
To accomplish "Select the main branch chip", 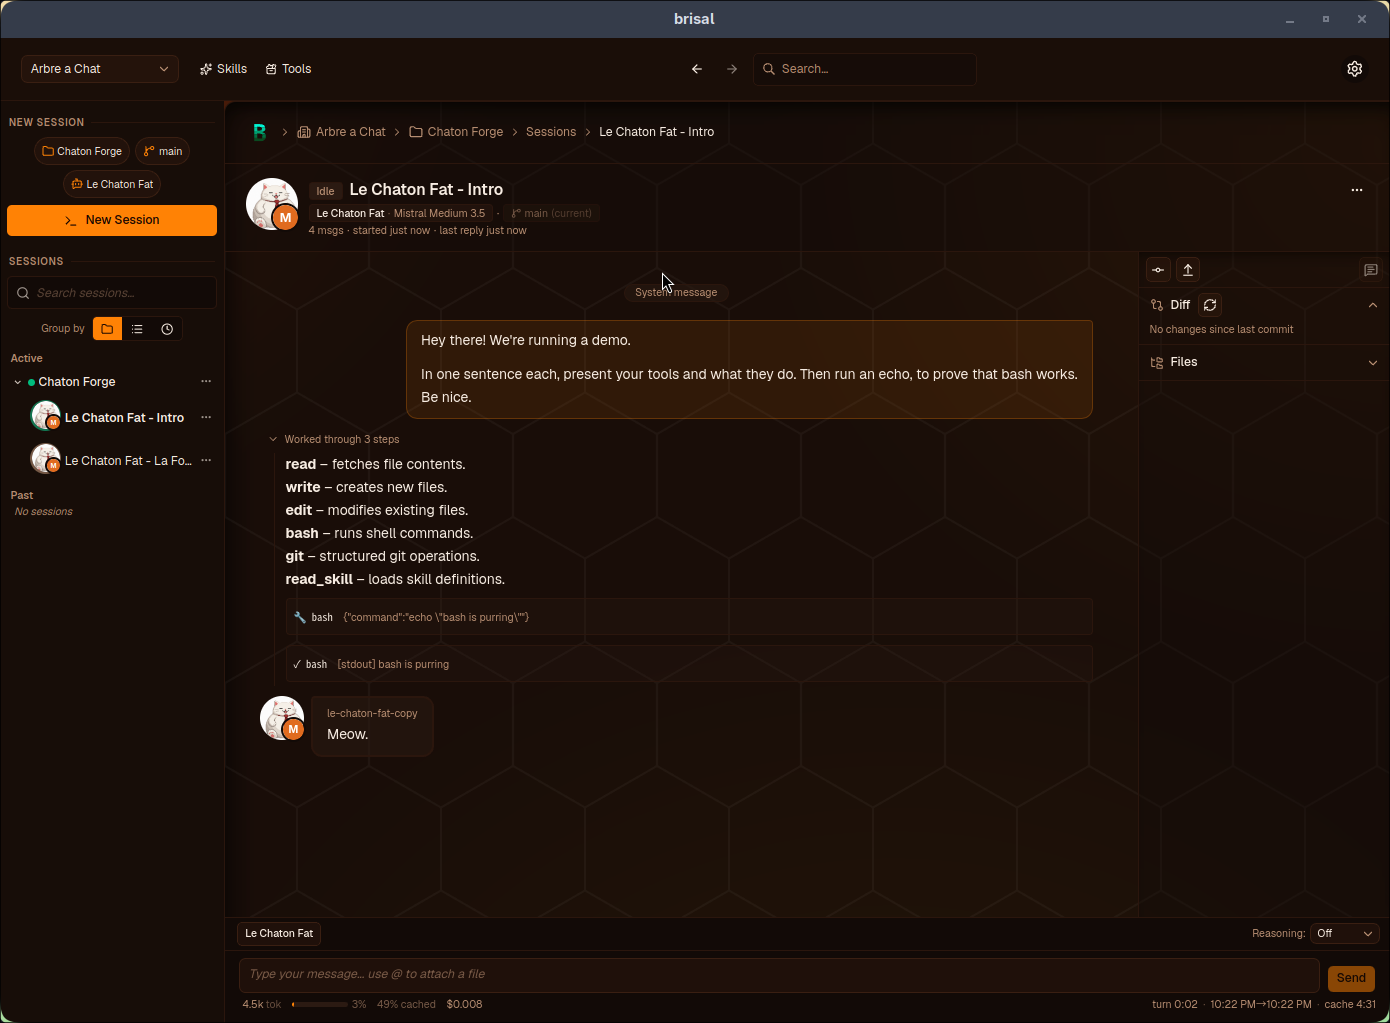I will pos(163,151).
